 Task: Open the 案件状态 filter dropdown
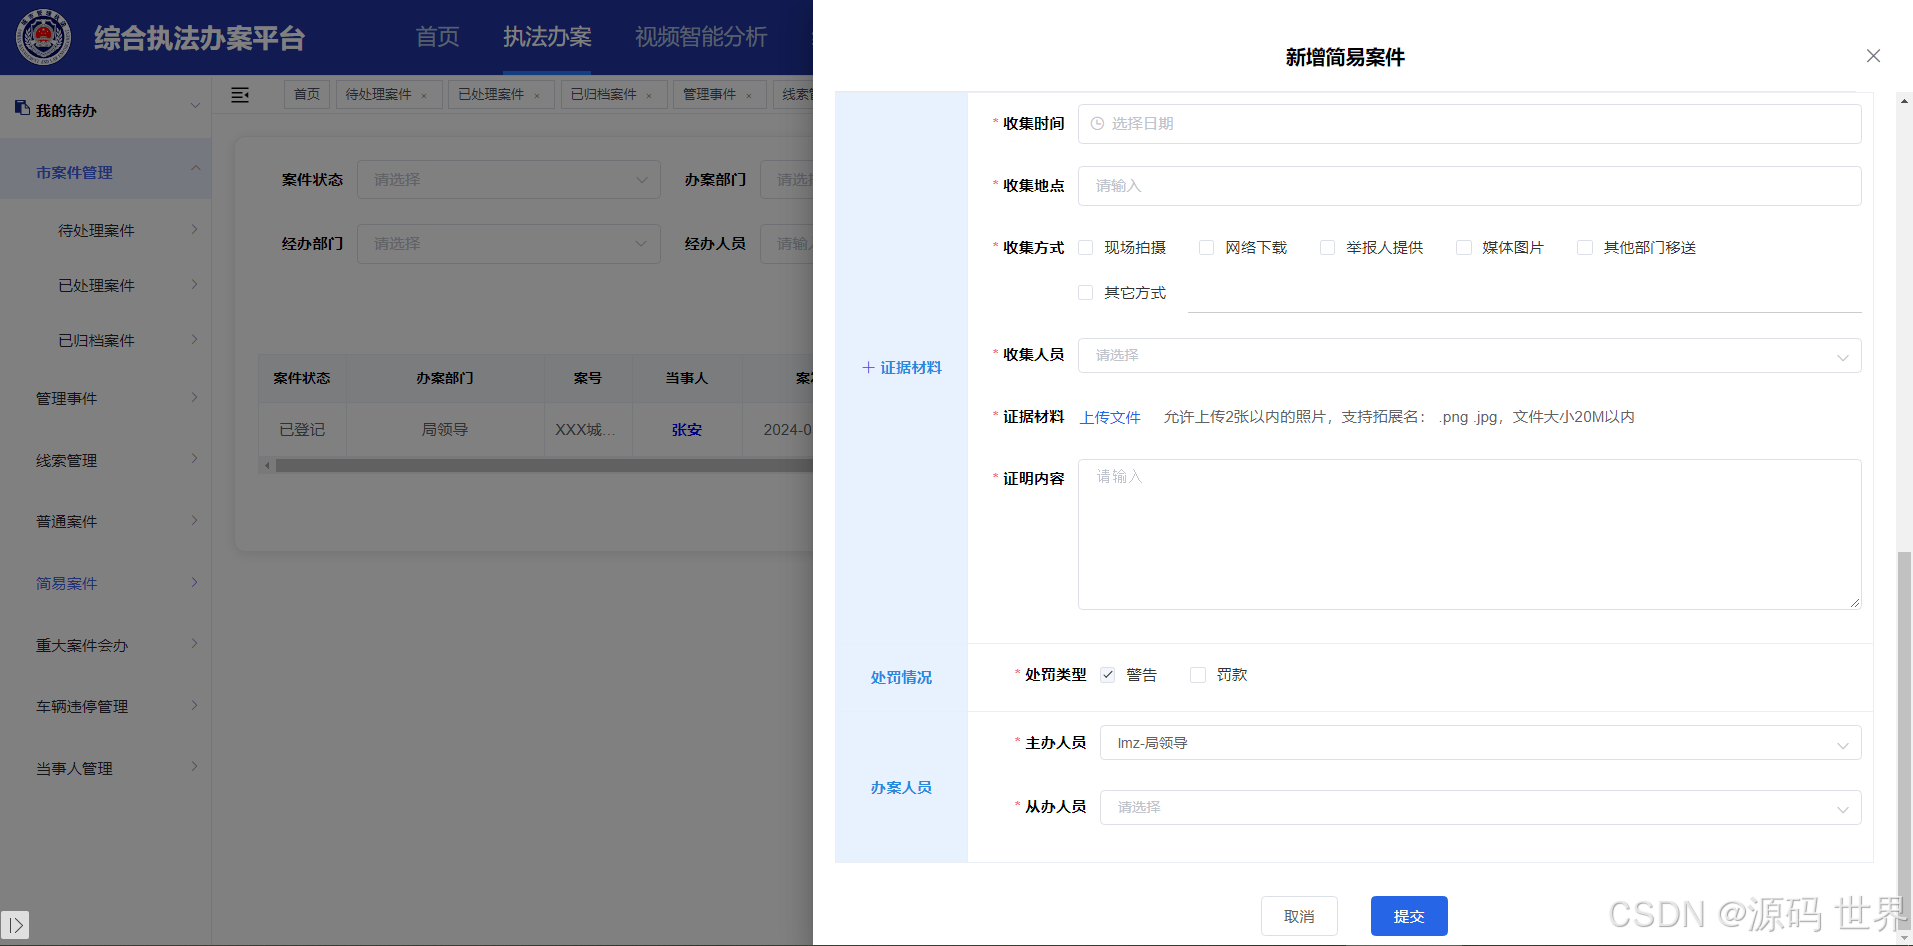click(x=508, y=180)
